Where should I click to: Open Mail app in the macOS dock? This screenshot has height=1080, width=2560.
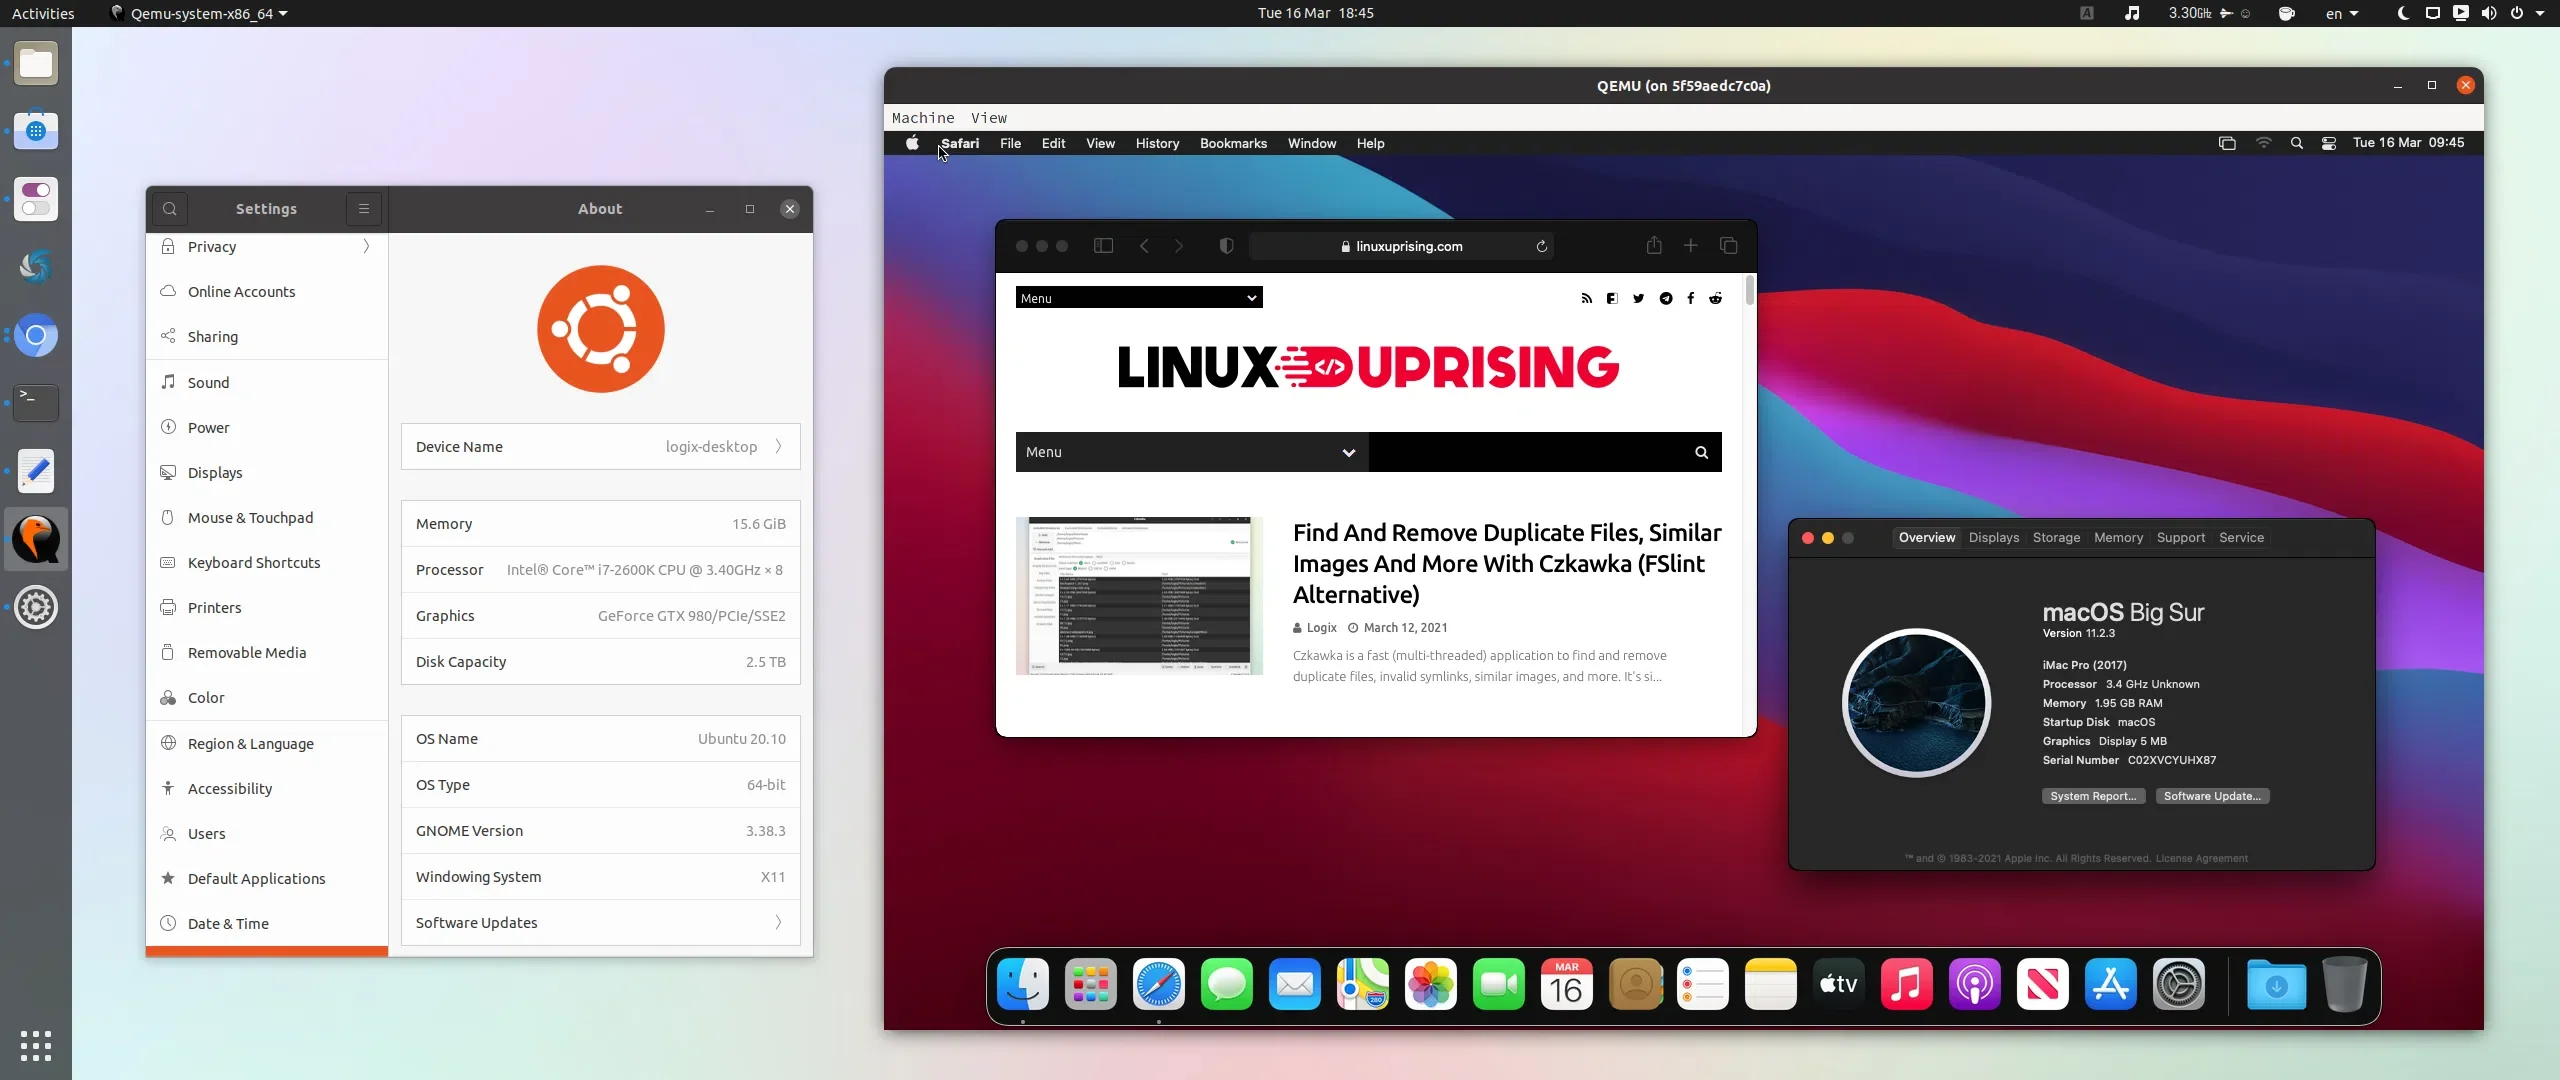[1295, 985]
